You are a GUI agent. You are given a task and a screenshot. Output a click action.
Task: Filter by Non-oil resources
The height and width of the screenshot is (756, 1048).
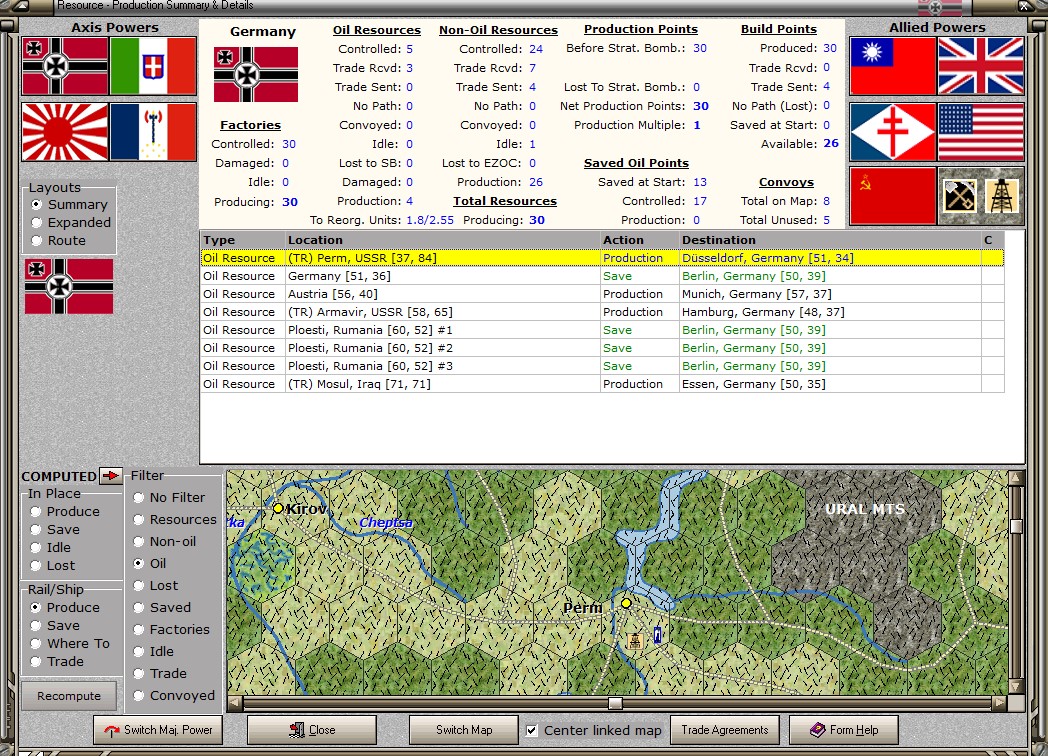[164, 541]
